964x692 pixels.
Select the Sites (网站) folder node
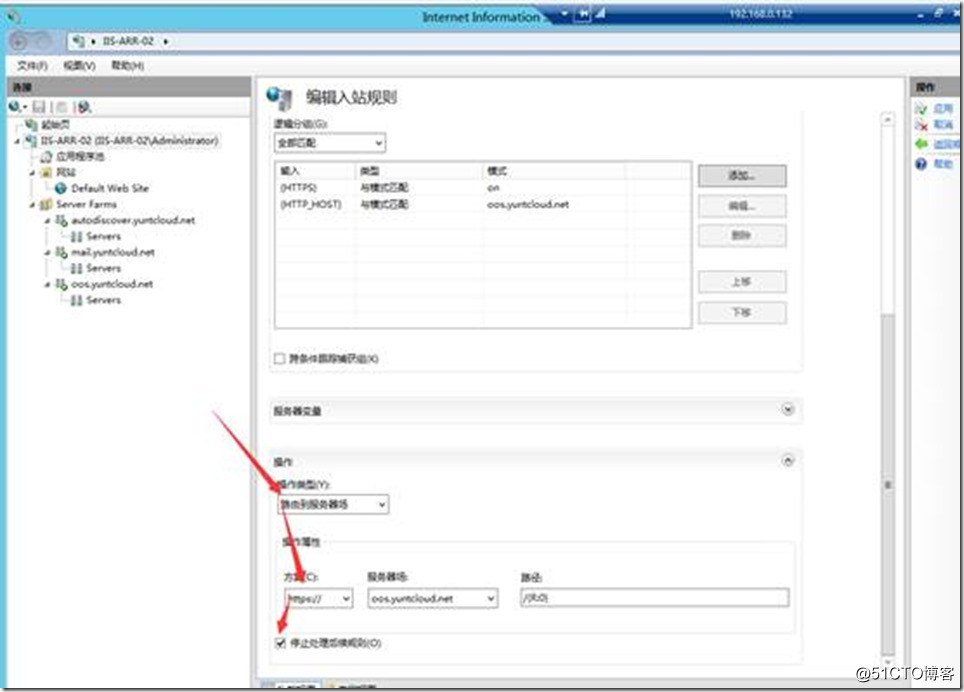66,172
